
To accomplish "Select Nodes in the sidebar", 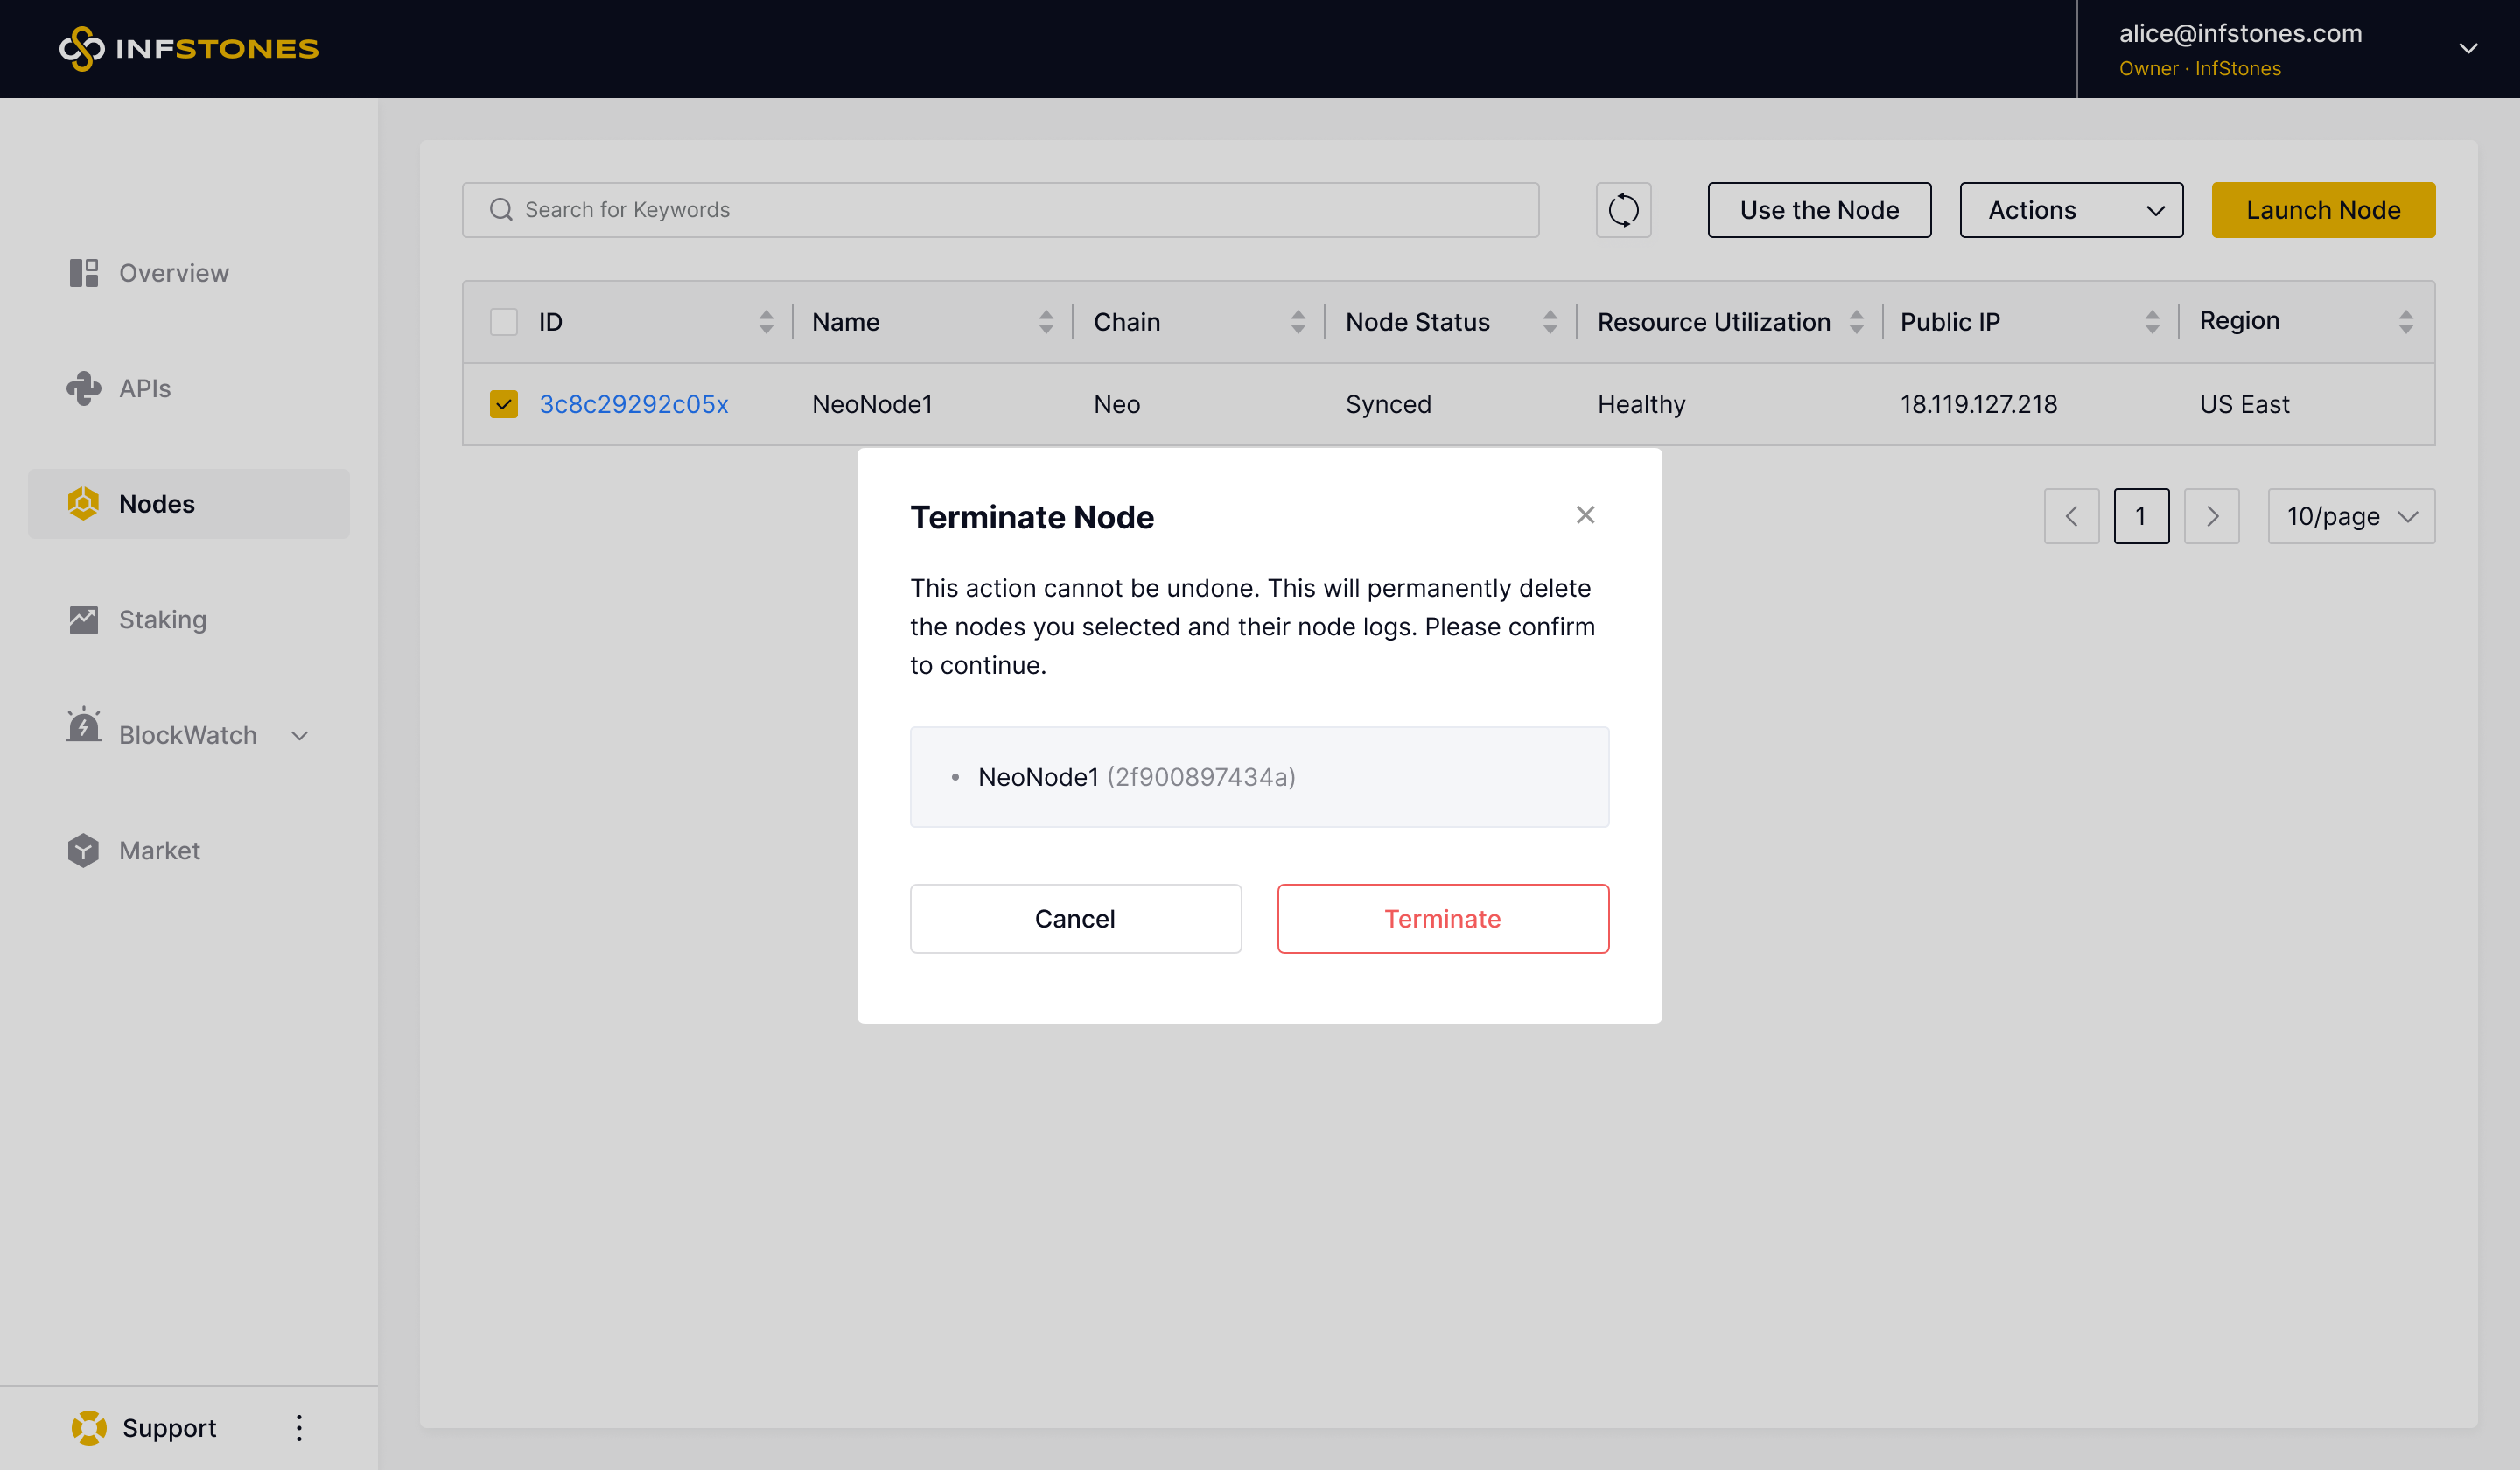I will pos(157,504).
